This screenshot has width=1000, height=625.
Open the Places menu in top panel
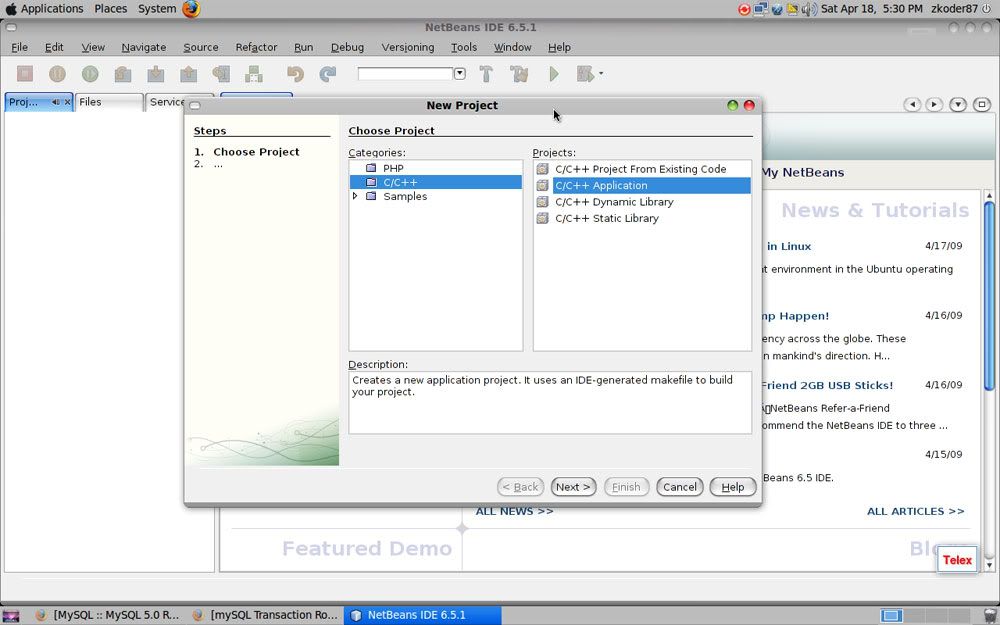click(x=110, y=9)
